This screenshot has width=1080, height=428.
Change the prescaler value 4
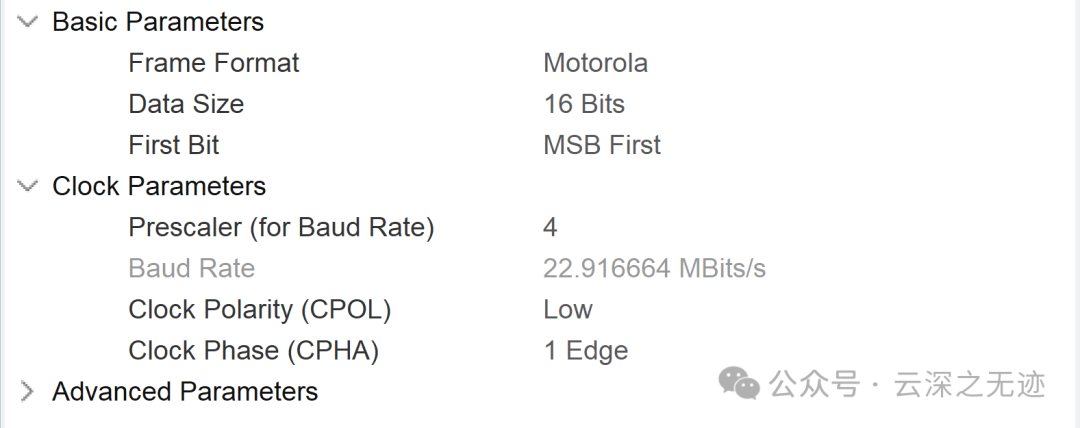point(550,227)
